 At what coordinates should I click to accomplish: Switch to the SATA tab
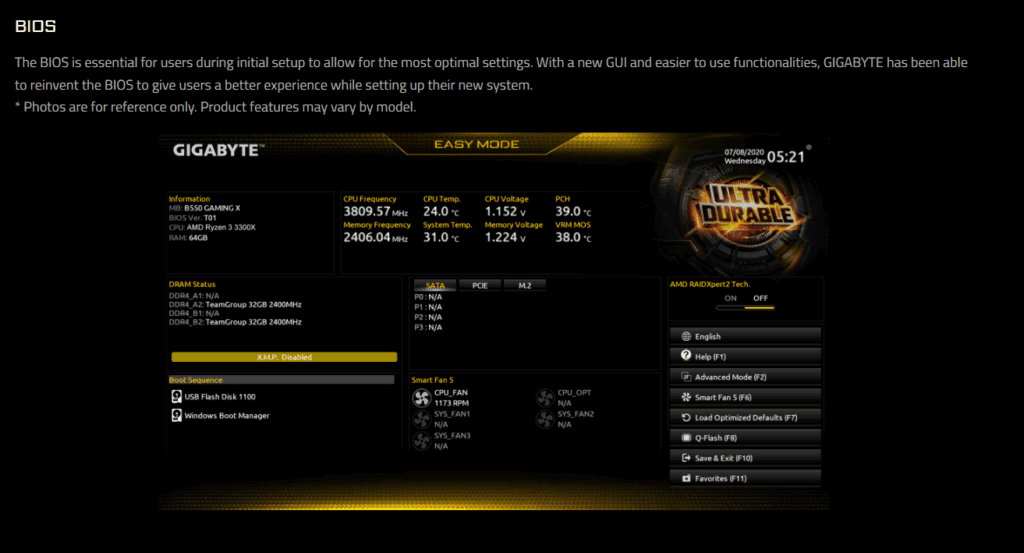pyautogui.click(x=434, y=285)
